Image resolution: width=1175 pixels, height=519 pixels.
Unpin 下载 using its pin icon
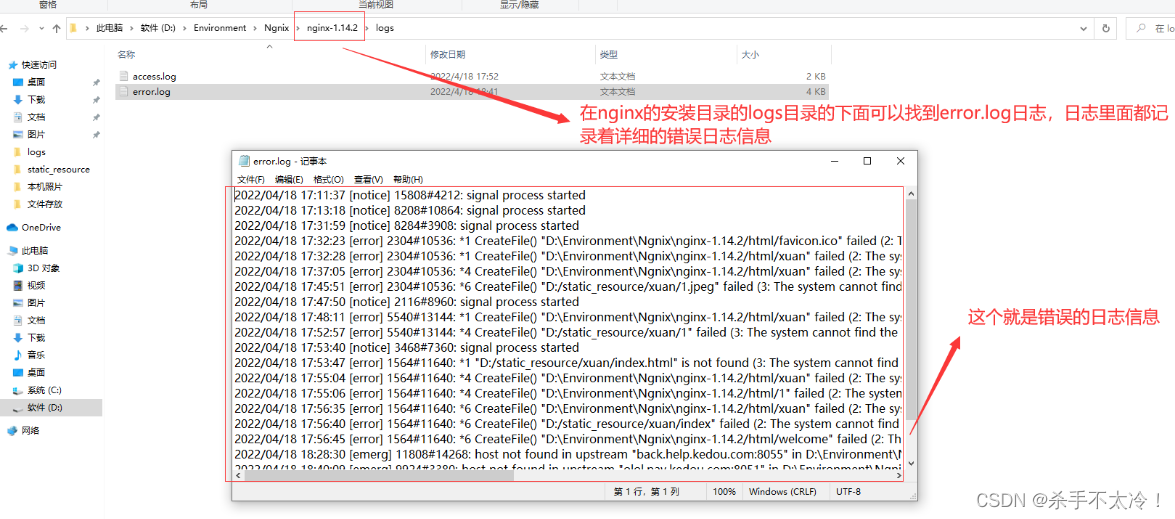point(96,100)
